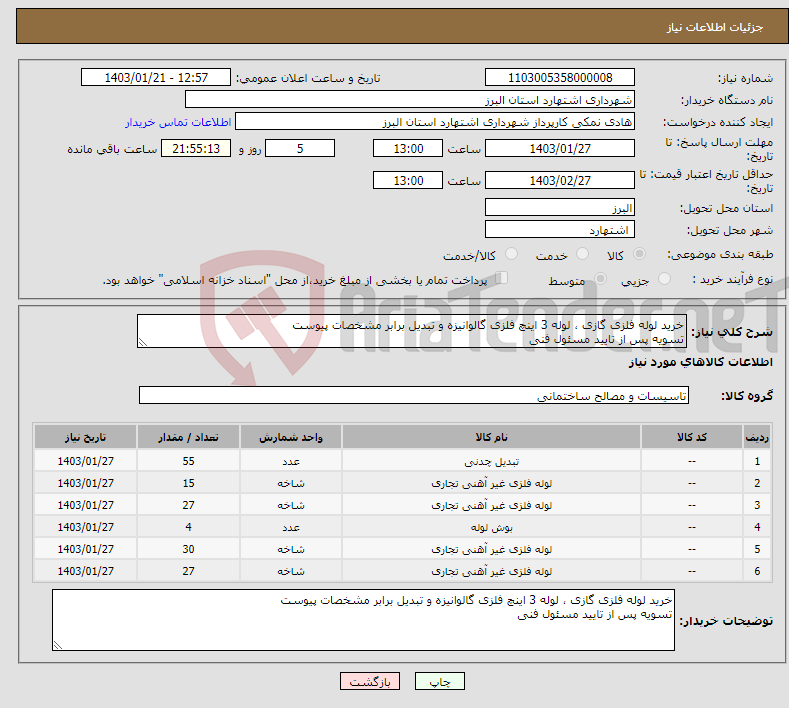The height and width of the screenshot is (708, 789).
Task: Click the response deadline date 1403/01/27 field
Action: [560, 148]
